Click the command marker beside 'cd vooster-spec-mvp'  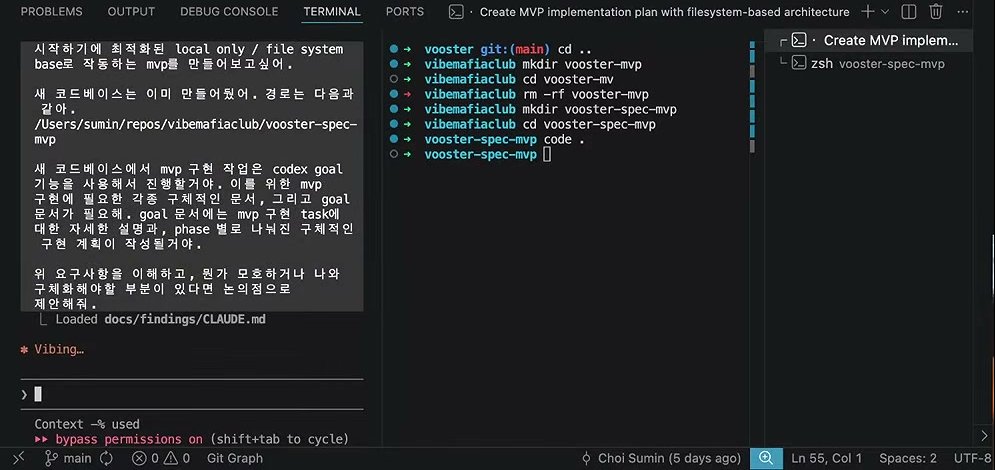[394, 124]
